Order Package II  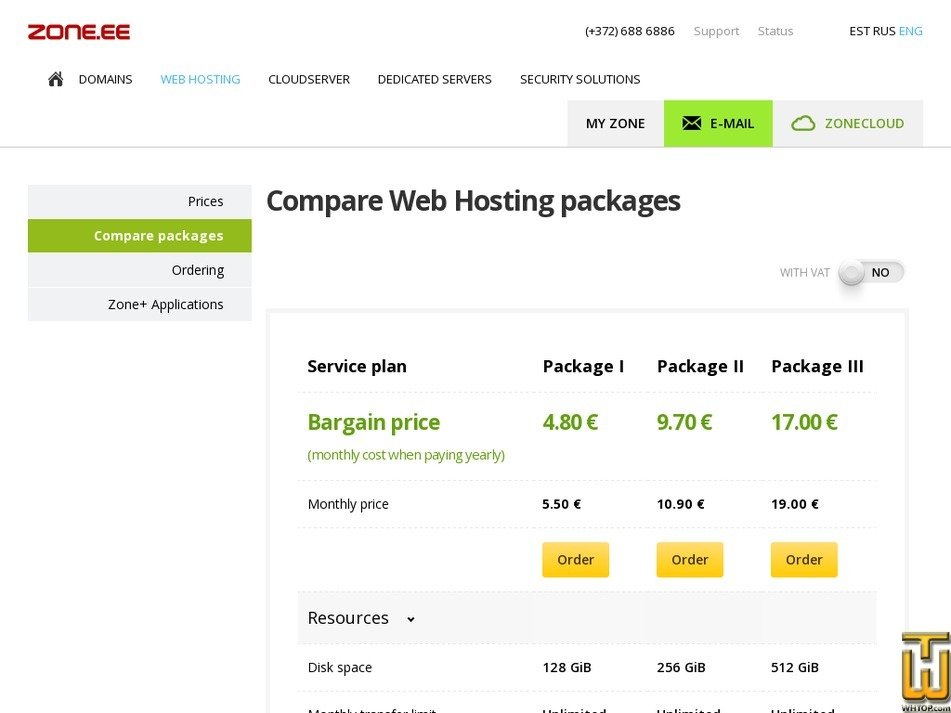pyautogui.click(x=689, y=560)
